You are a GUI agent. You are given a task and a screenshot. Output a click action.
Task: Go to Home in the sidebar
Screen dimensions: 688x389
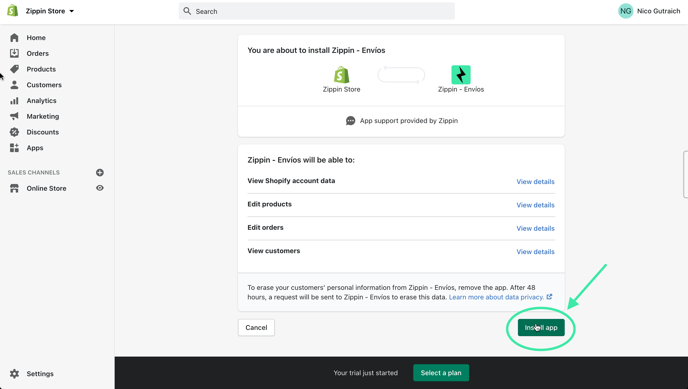tap(36, 38)
